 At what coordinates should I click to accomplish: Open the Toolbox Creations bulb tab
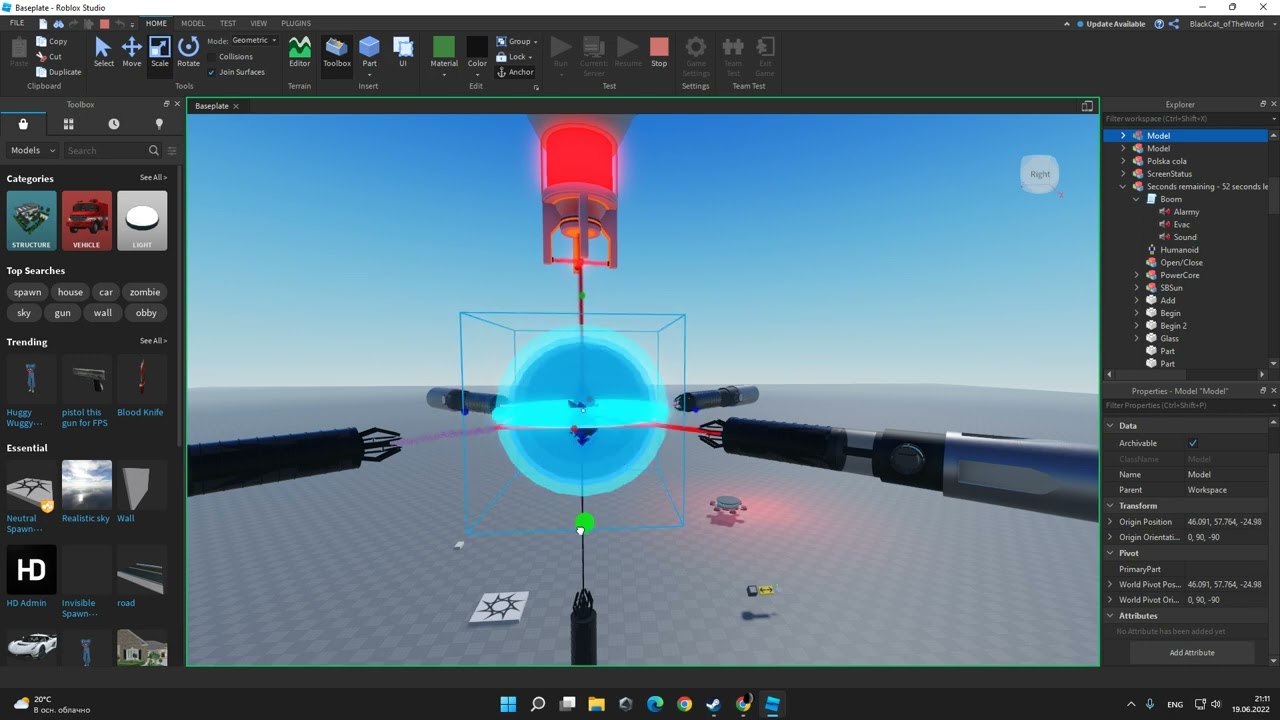click(x=159, y=124)
